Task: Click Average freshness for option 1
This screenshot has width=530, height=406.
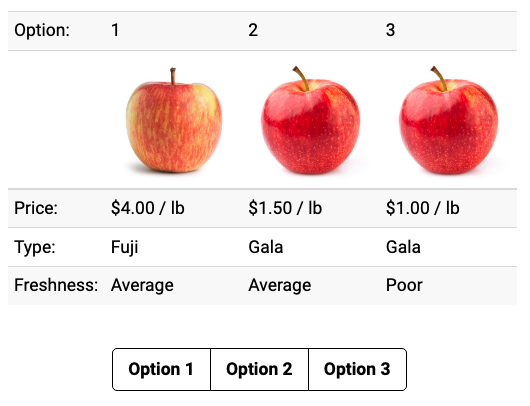Action: [x=142, y=285]
